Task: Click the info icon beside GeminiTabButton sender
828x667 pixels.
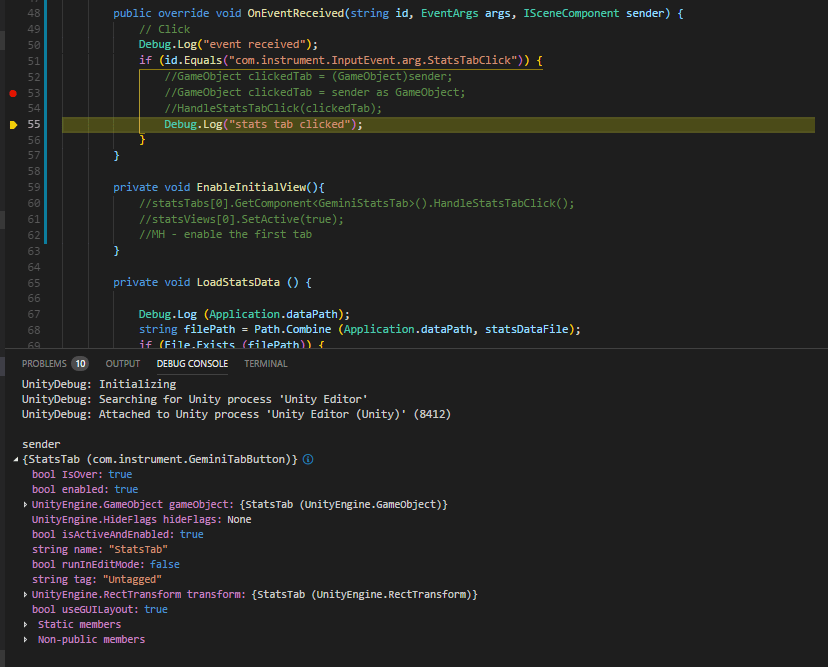Action: (x=308, y=459)
